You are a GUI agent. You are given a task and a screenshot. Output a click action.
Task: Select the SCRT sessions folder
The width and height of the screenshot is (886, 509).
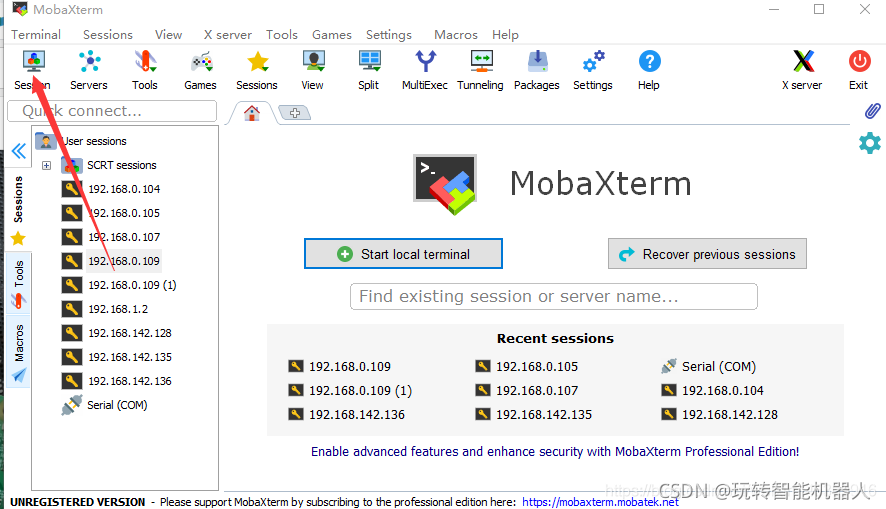pyautogui.click(x=110, y=165)
